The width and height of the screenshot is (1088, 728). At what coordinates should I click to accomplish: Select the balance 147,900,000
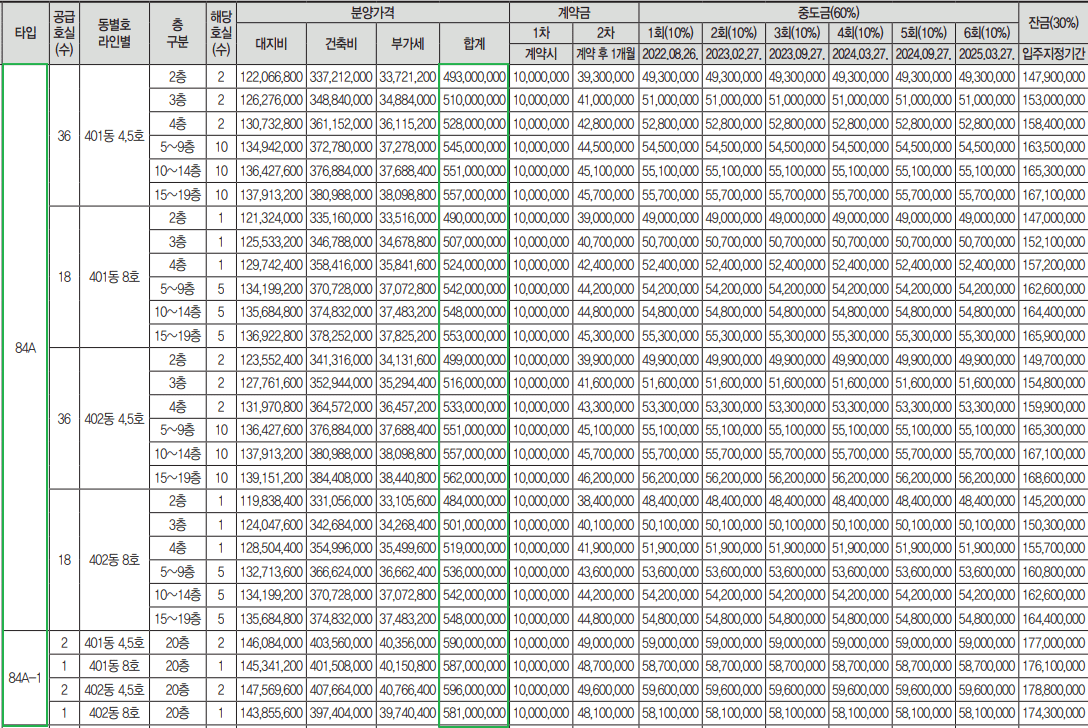coord(1053,76)
